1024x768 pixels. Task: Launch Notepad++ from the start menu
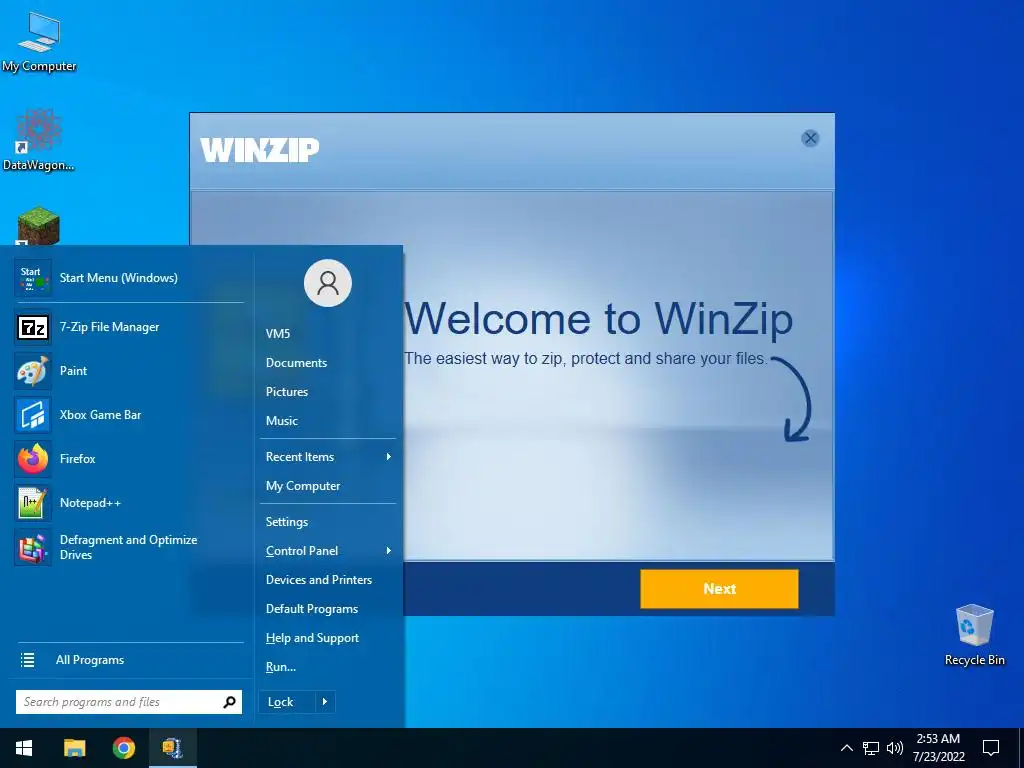tap(129, 503)
